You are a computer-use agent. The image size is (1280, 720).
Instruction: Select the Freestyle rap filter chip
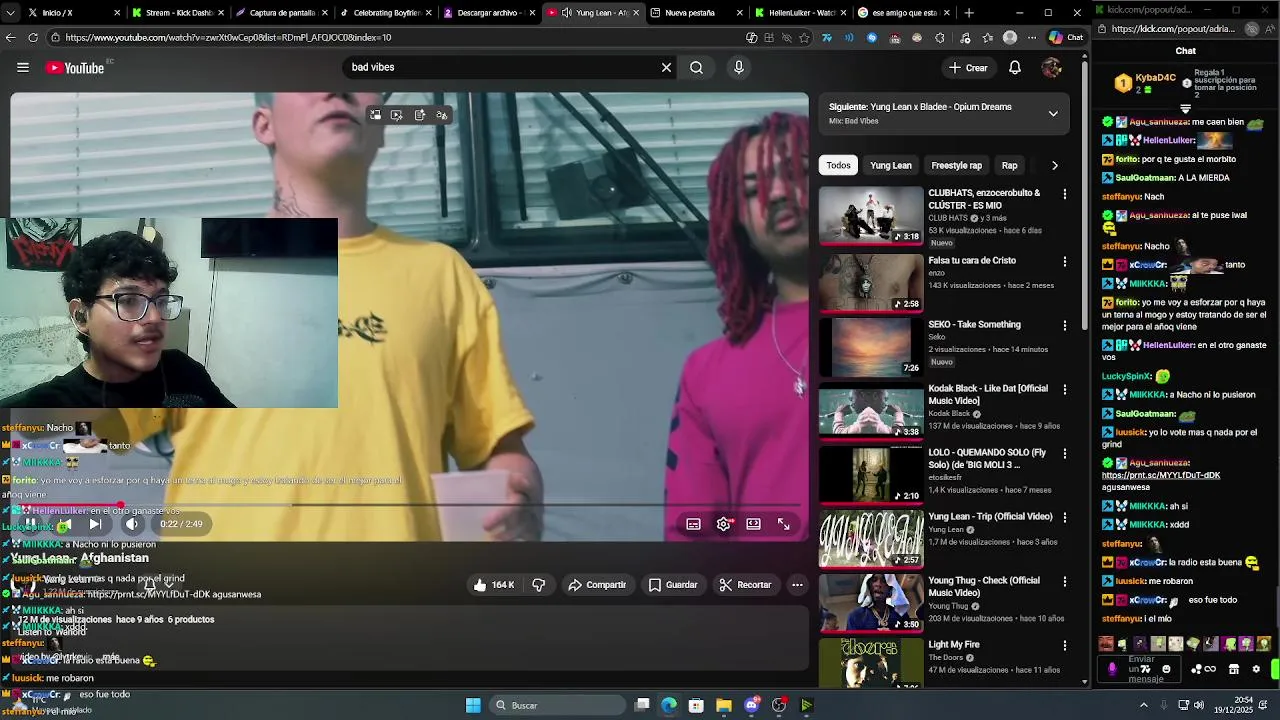(x=957, y=165)
